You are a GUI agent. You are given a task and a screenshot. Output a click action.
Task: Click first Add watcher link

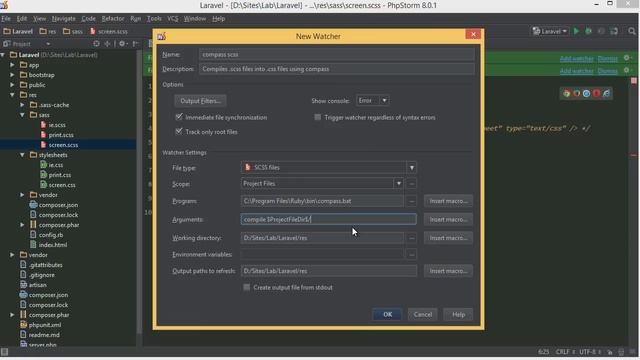point(576,59)
